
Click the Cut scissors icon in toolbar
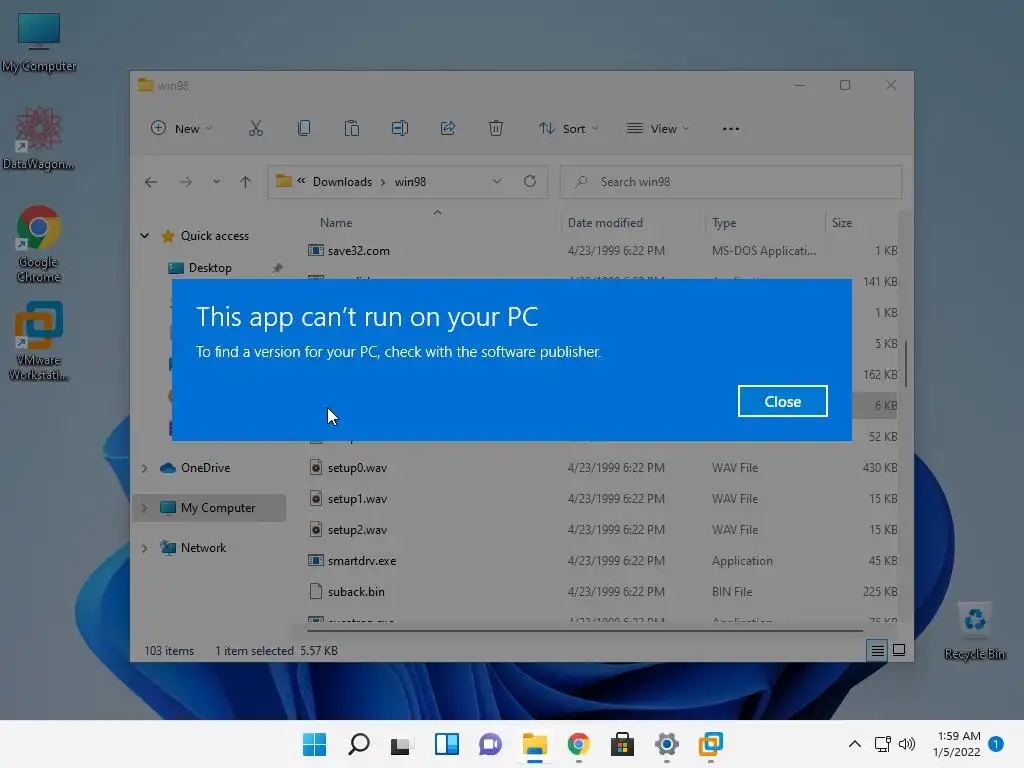(x=255, y=128)
